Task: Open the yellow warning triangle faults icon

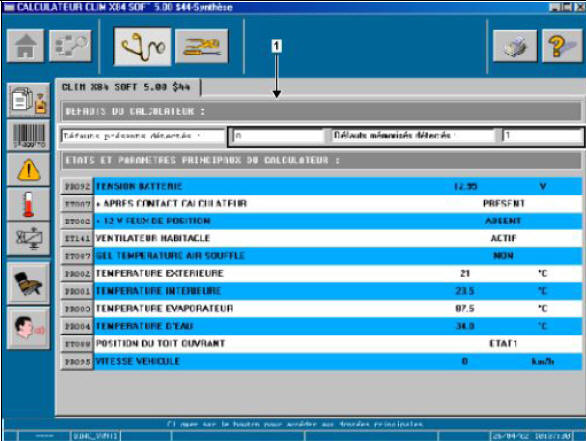Action: tap(28, 170)
